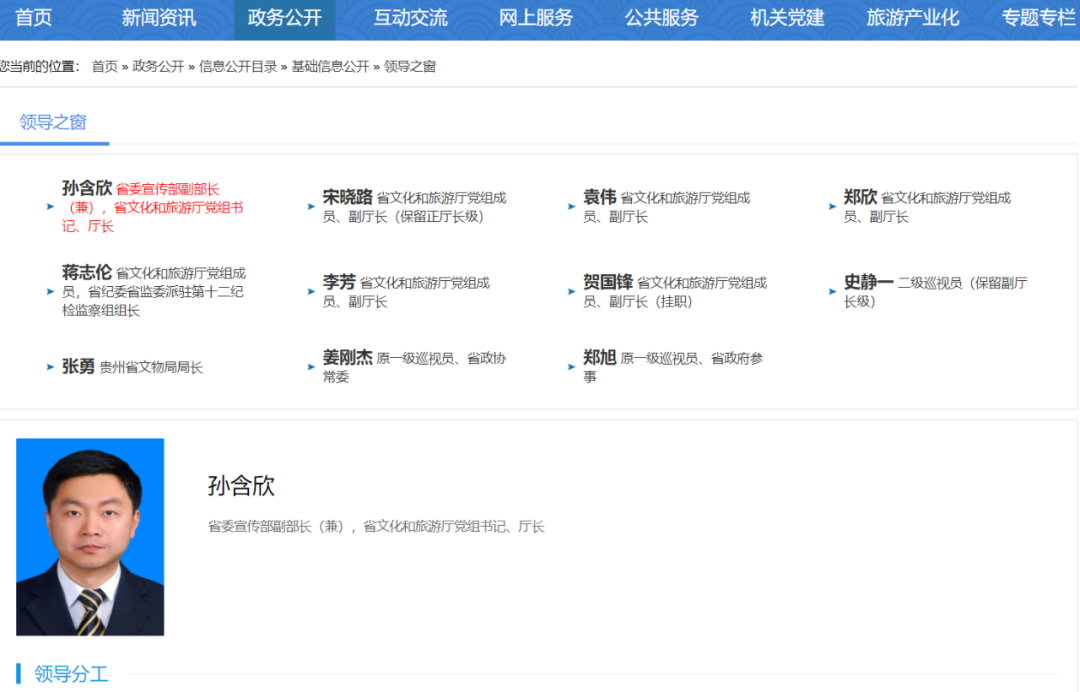This screenshot has width=1080, height=692.
Task: Open the 首页 navigation menu item
Action: click(33, 17)
